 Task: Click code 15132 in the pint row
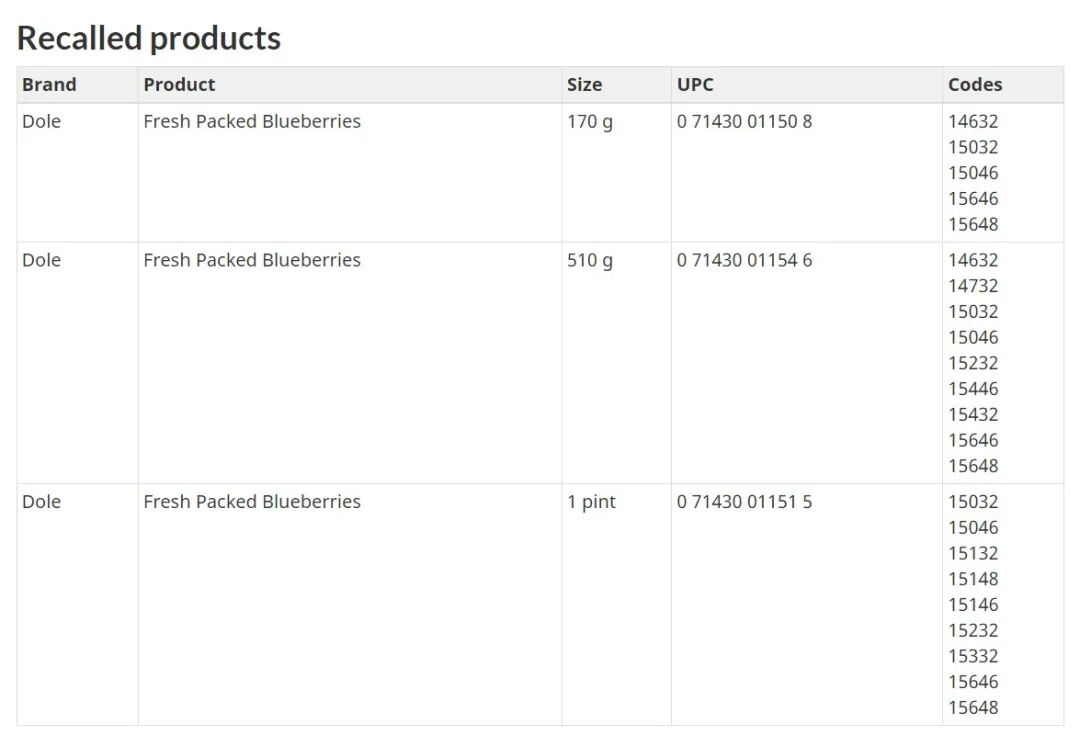973,554
